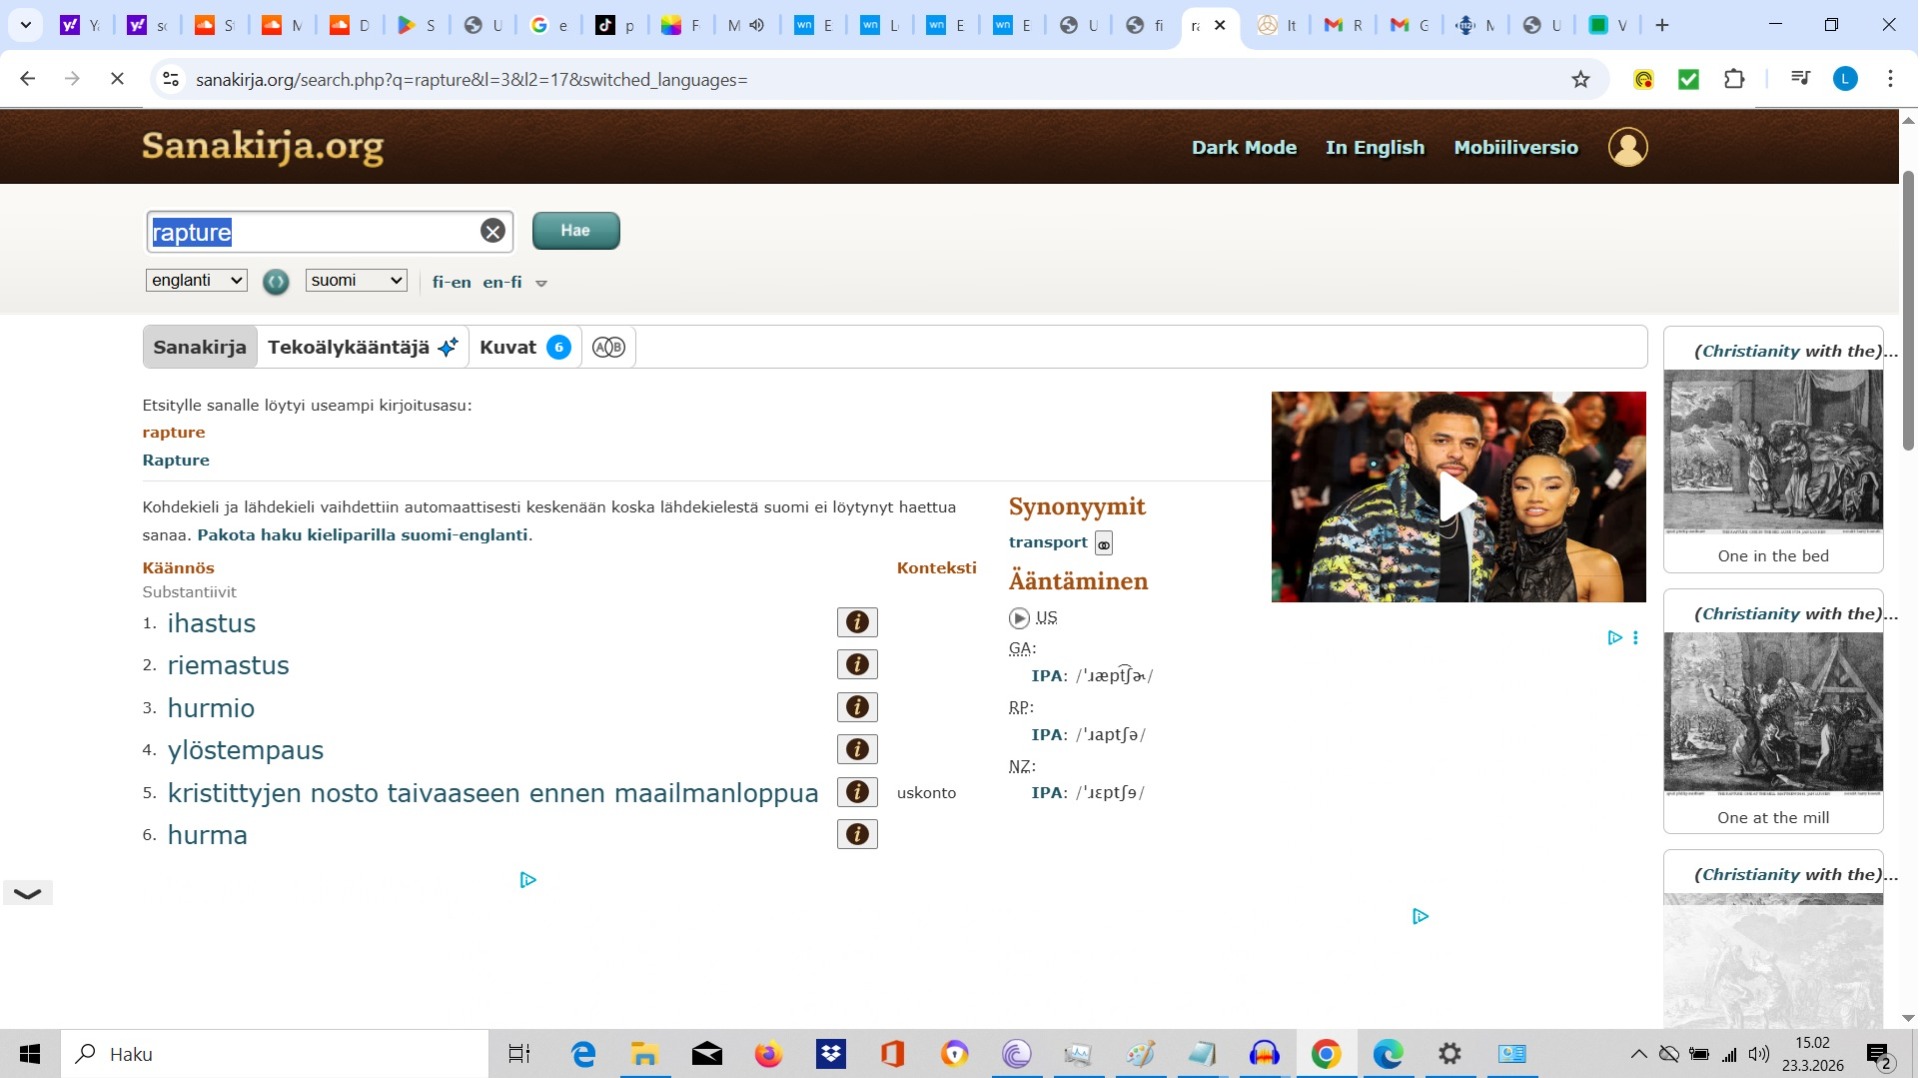Follow the Pakota haku kieliparilla suomi-englanti link
The height and width of the screenshot is (1078, 1920).
(x=363, y=534)
